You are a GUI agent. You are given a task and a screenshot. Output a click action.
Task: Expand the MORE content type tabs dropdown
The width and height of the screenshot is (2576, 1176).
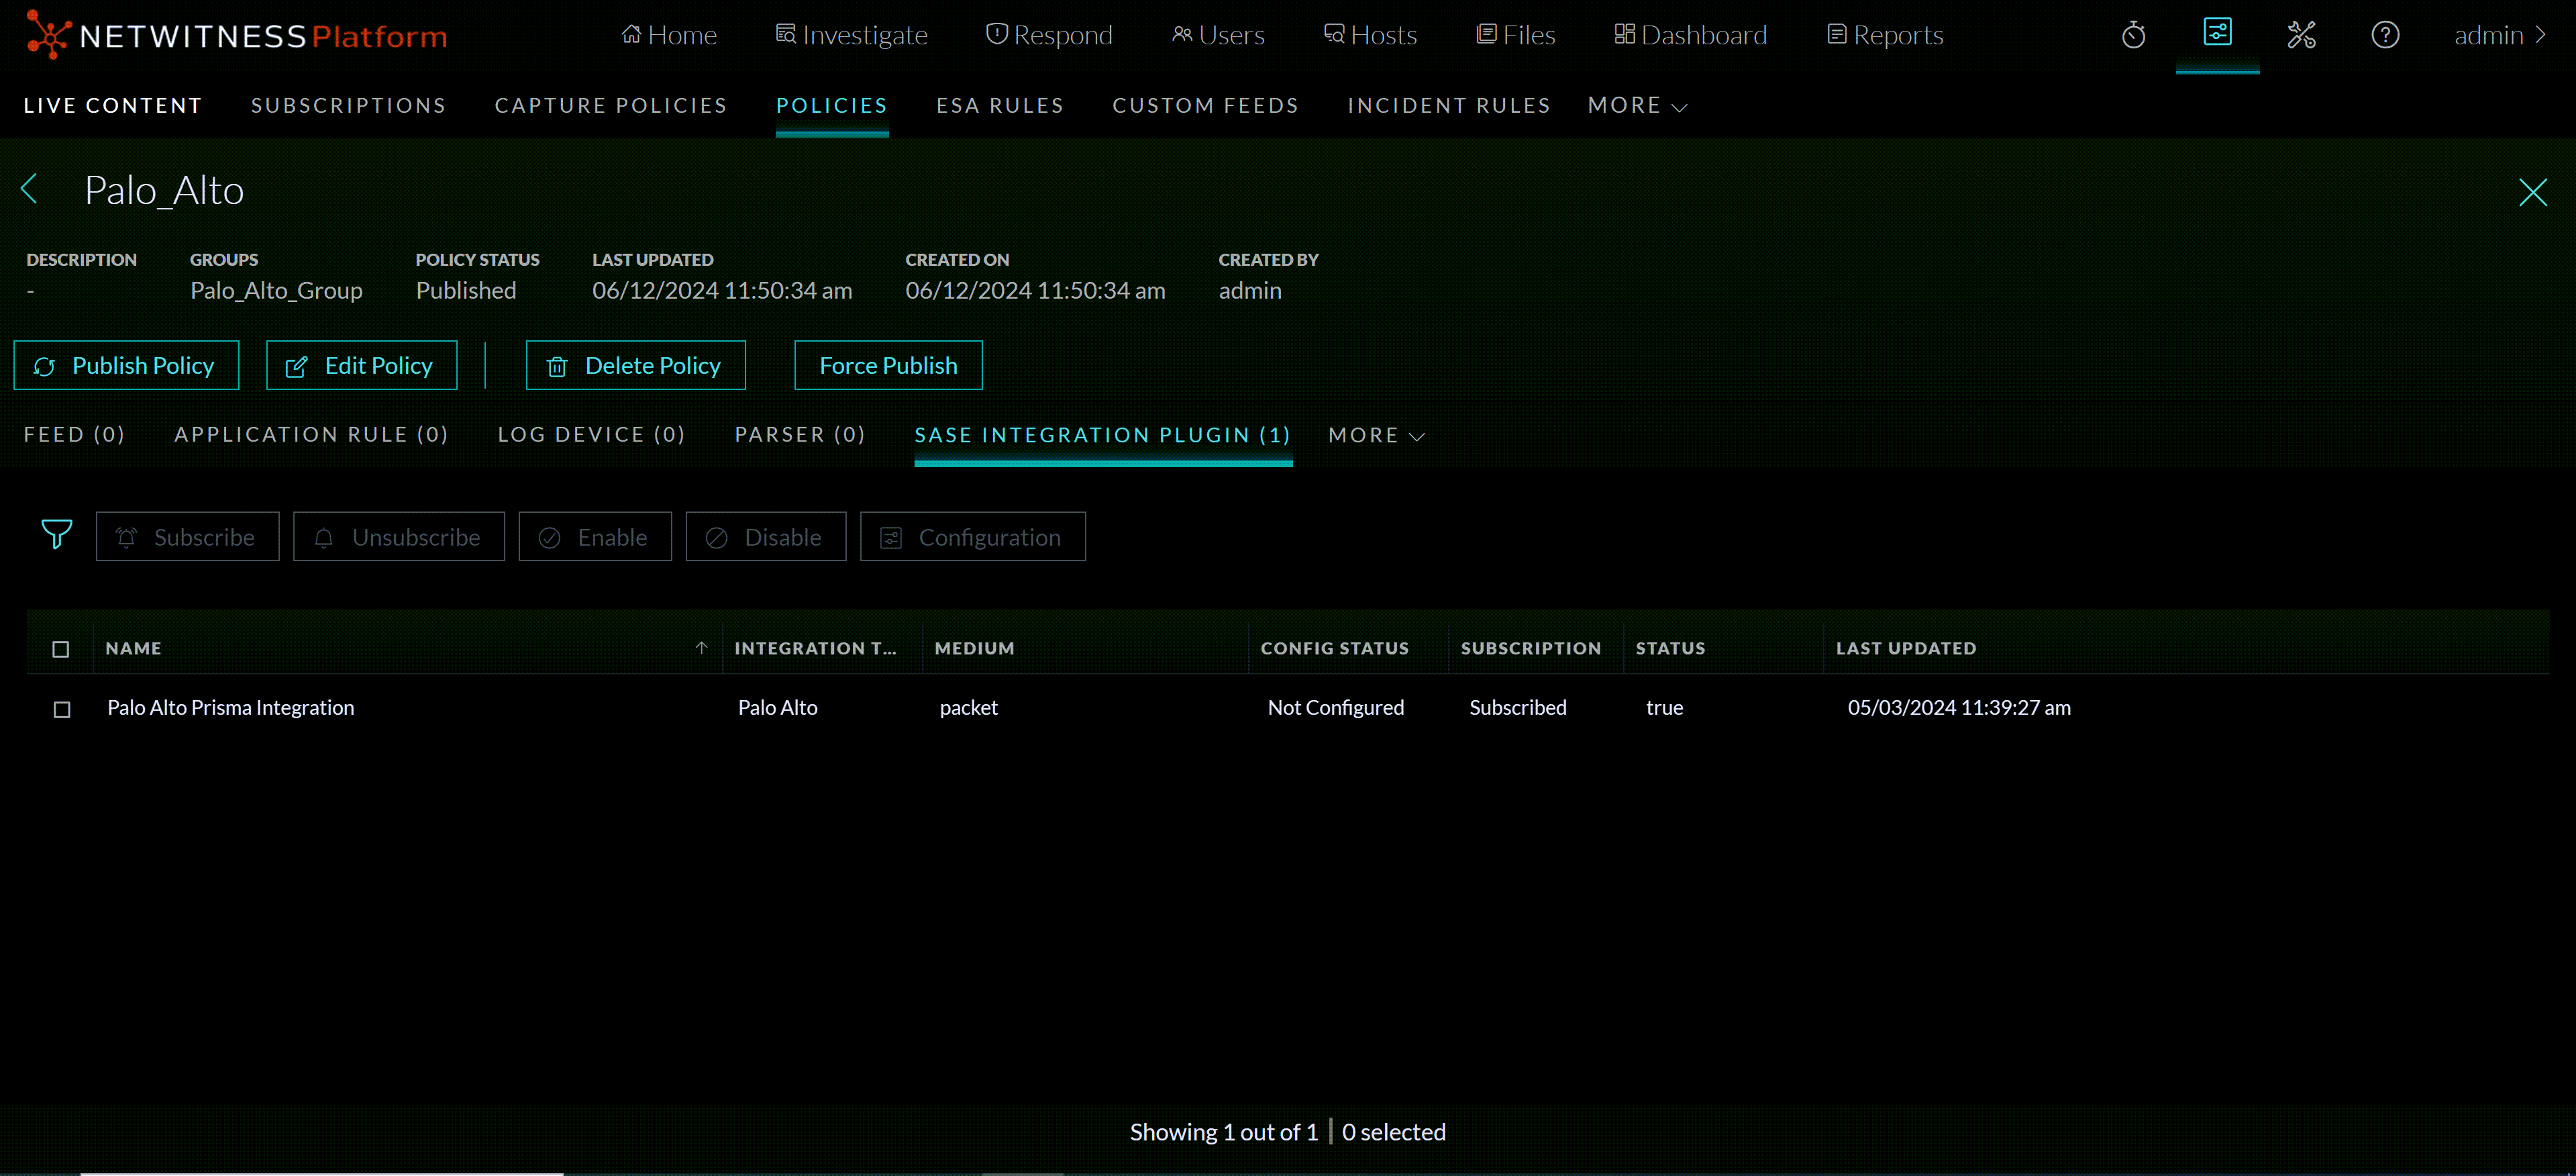click(1376, 435)
